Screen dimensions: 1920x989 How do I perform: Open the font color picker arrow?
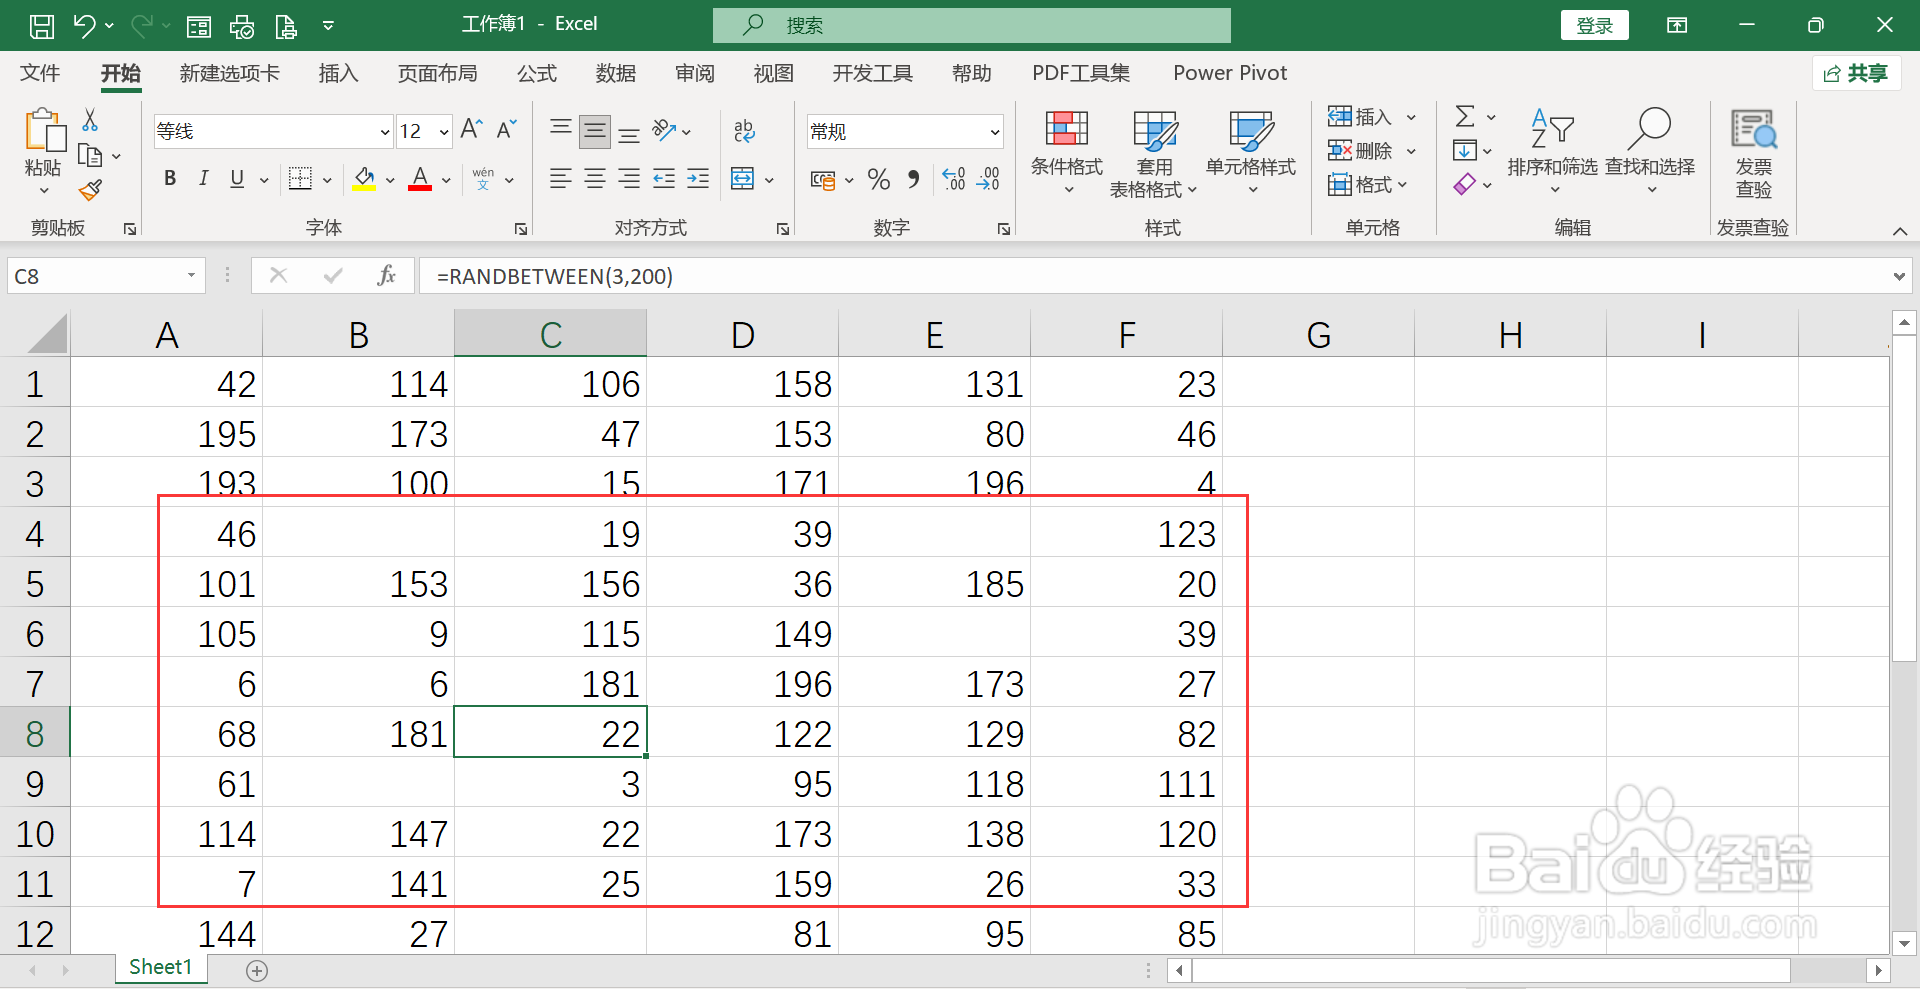click(x=446, y=180)
